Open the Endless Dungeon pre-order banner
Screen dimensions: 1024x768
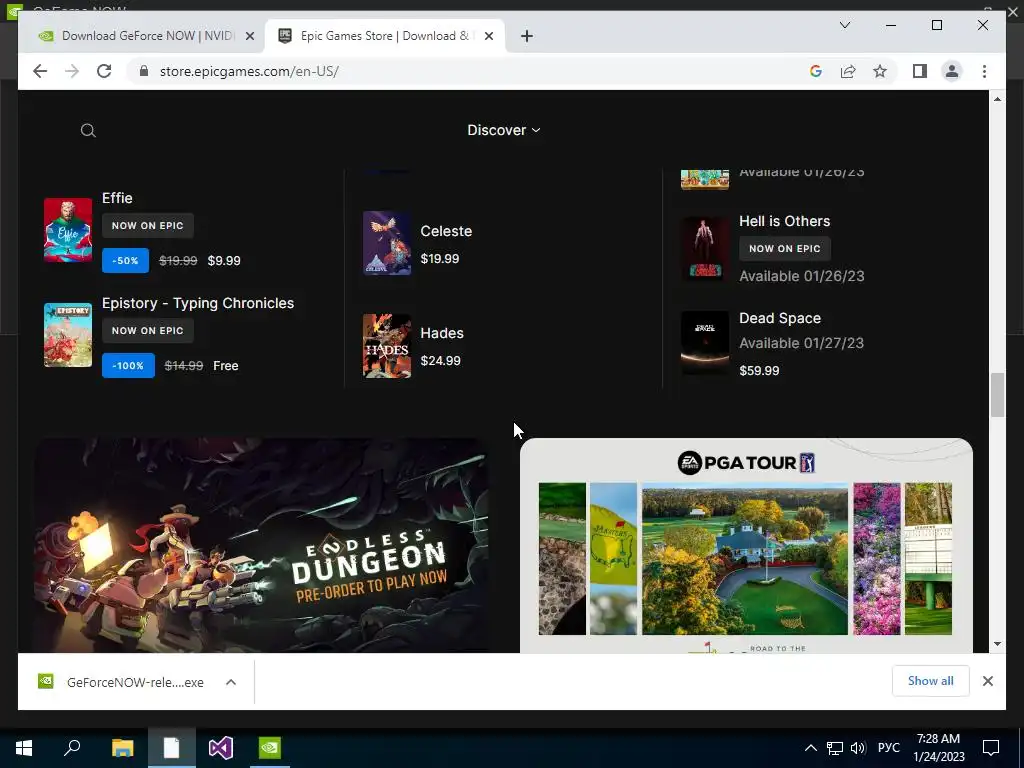[261, 545]
